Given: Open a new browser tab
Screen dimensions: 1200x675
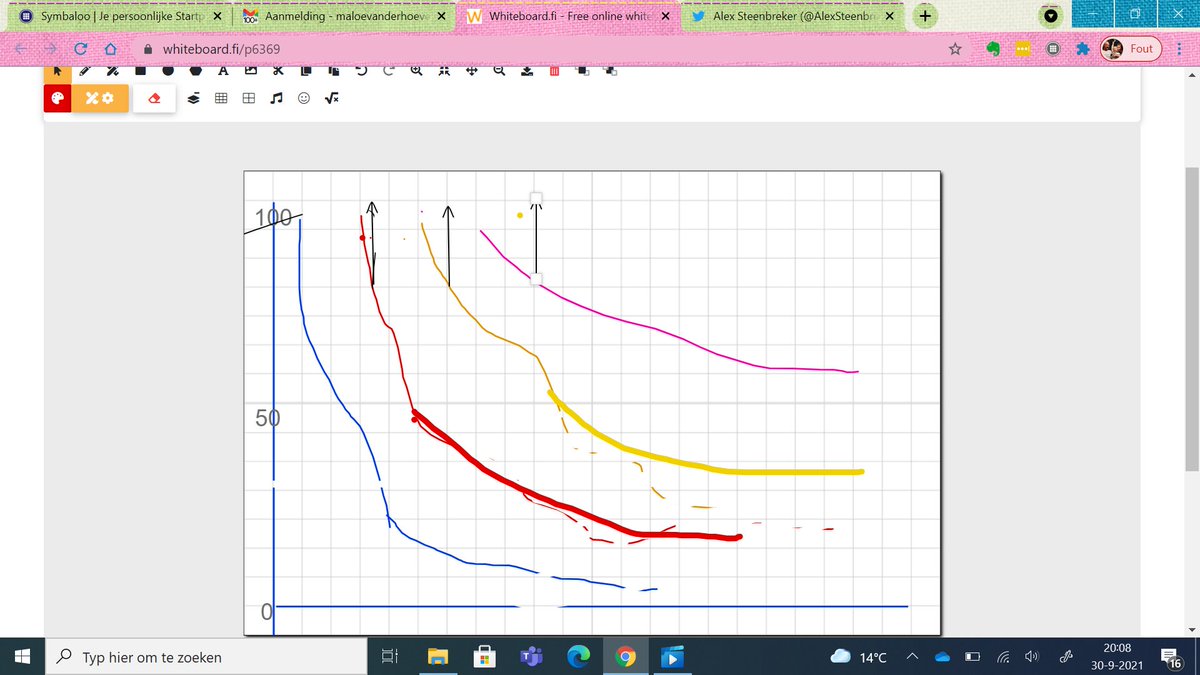Looking at the screenshot, I should (x=926, y=16).
